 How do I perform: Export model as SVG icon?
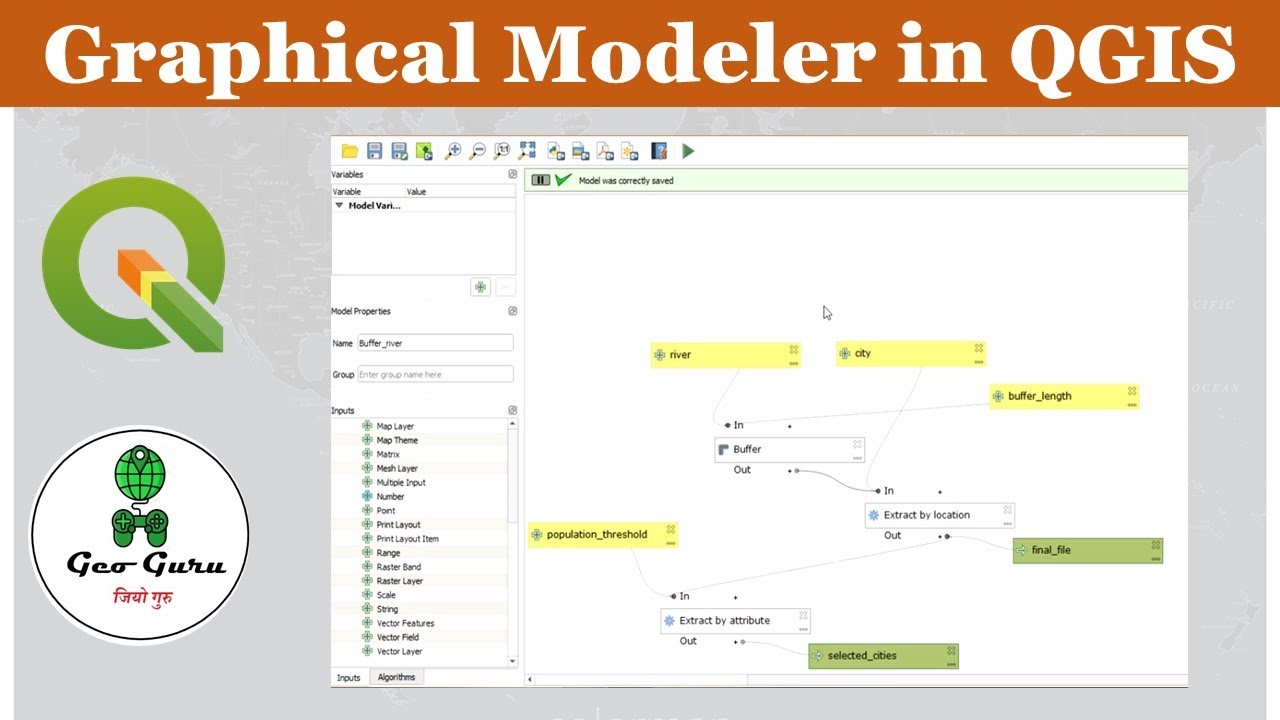[x=630, y=151]
